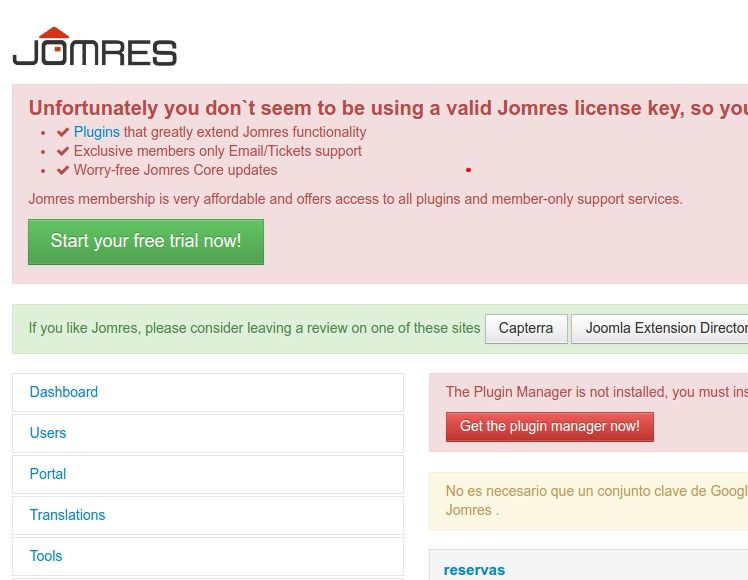Click the checkmark before the Plugins link
748x580 pixels.
click(x=62, y=132)
